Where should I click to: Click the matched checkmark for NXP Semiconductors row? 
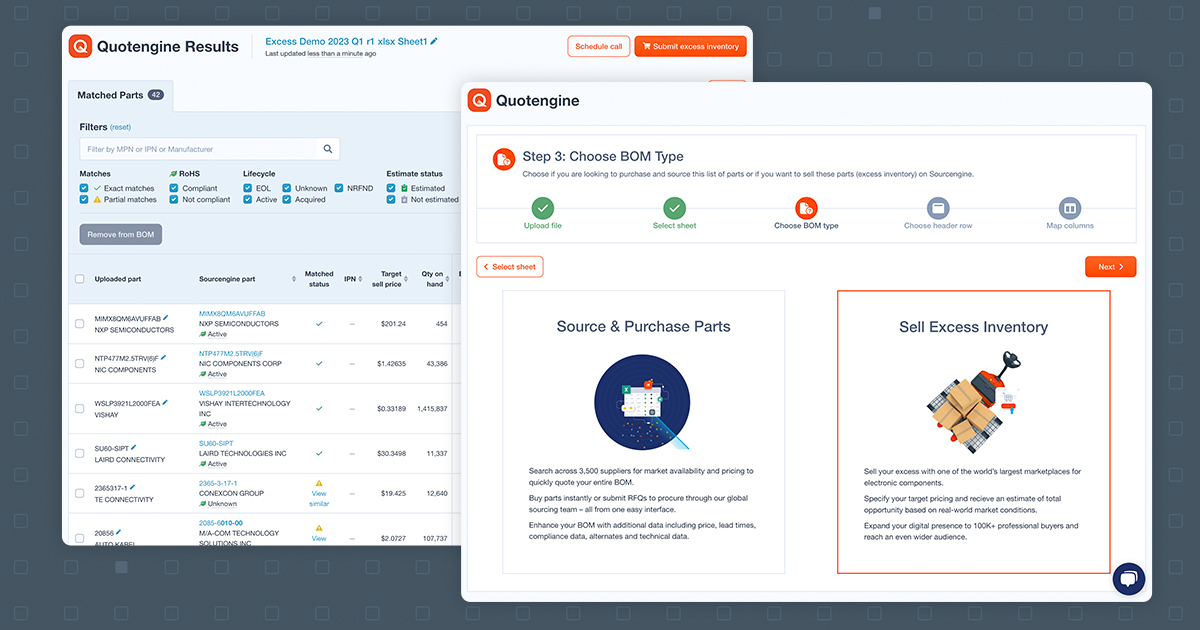tap(319, 324)
